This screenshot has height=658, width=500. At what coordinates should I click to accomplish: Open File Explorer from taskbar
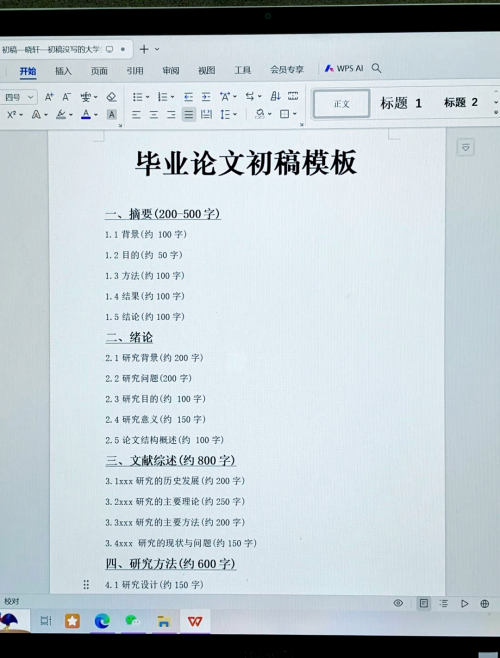pos(164,621)
